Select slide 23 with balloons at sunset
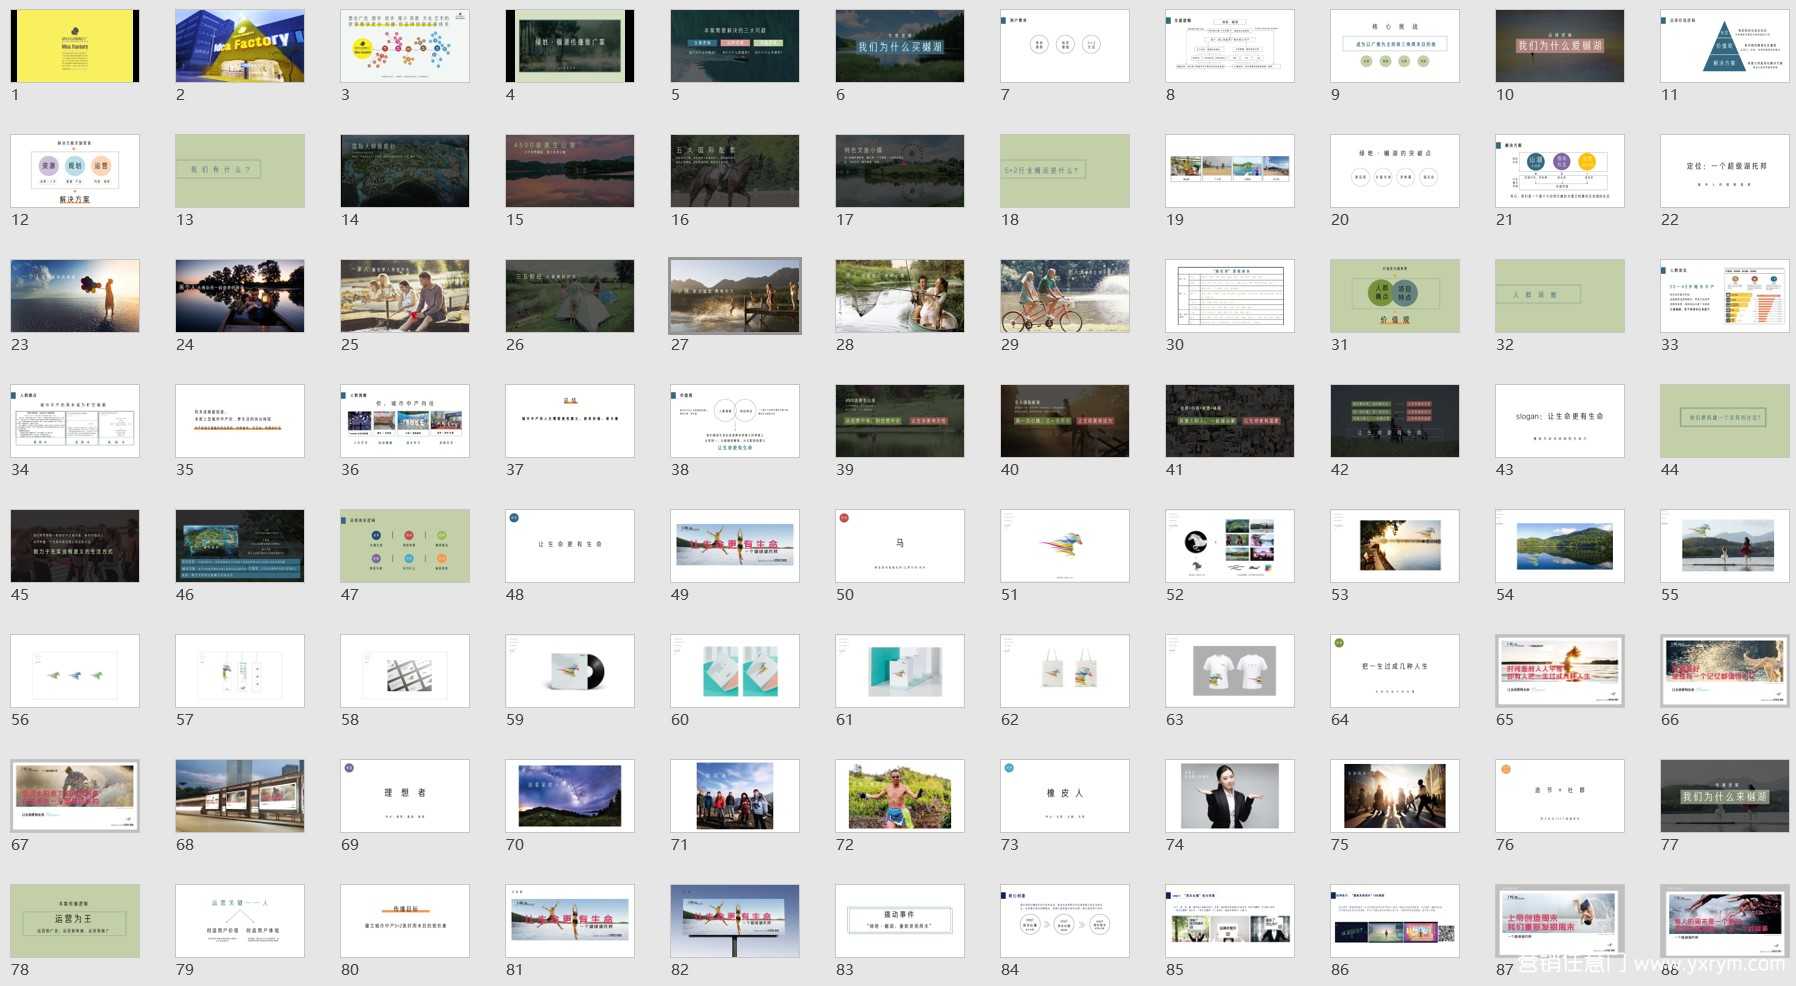This screenshot has height=986, width=1796. 75,296
